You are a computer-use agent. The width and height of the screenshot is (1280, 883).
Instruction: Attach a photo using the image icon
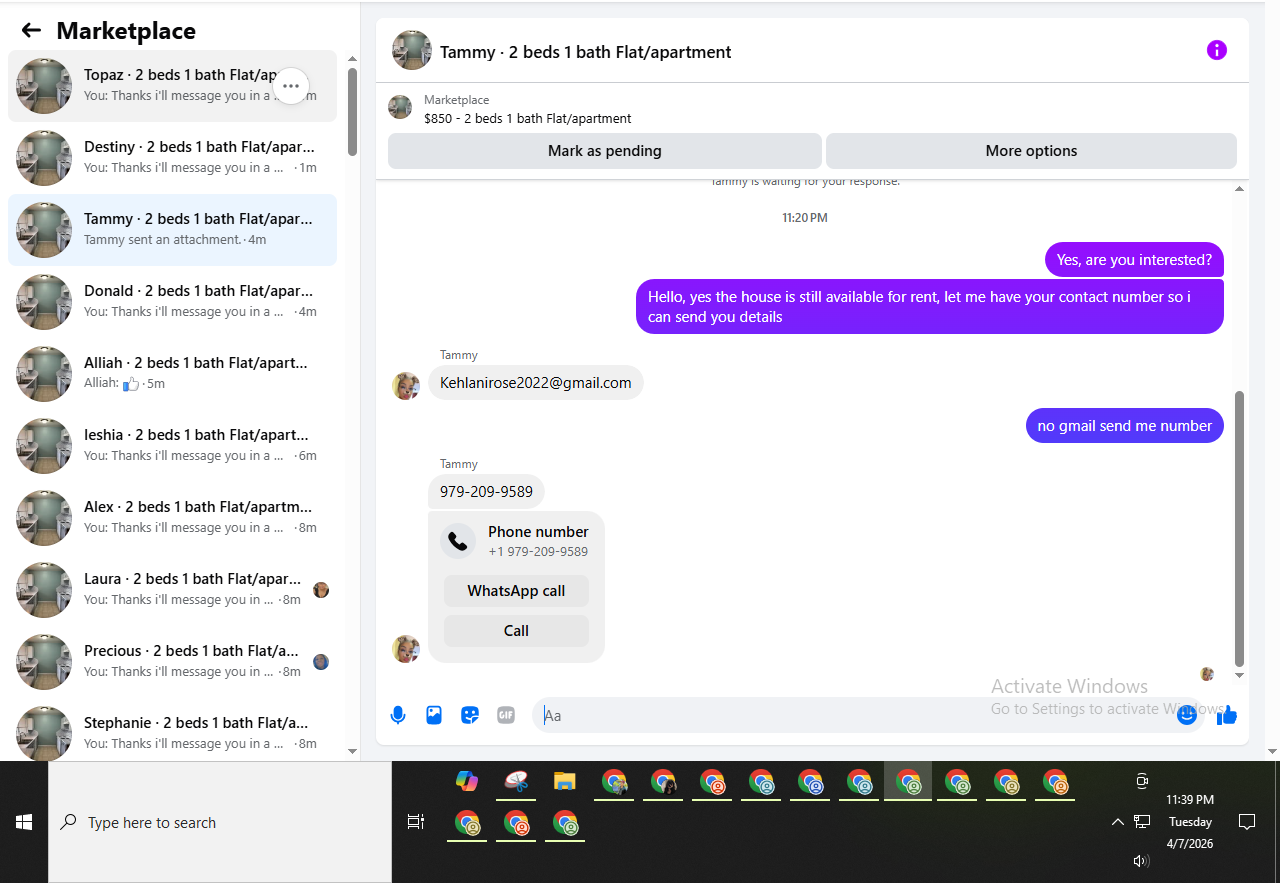coord(434,715)
